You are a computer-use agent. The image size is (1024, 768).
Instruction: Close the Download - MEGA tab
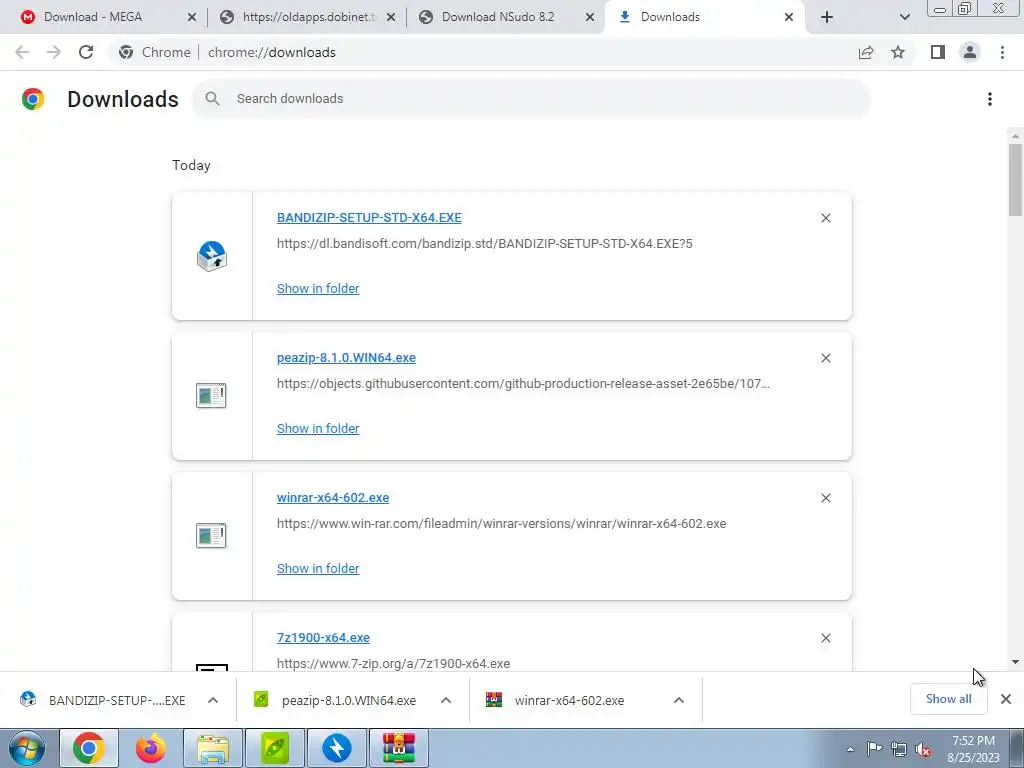pos(191,18)
